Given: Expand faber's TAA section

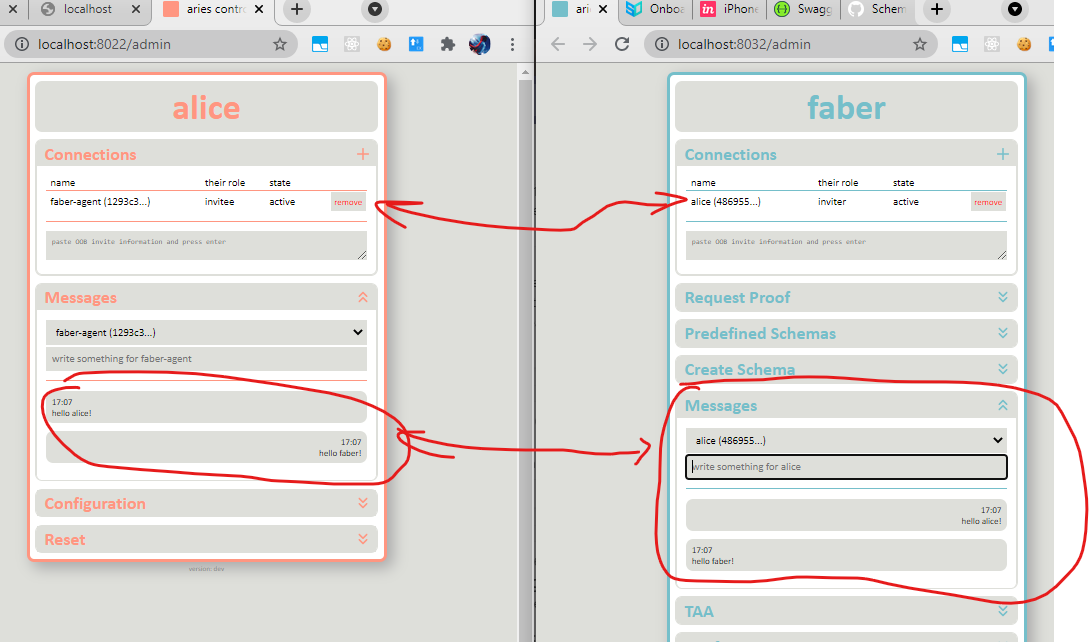Looking at the screenshot, I should coord(1002,611).
